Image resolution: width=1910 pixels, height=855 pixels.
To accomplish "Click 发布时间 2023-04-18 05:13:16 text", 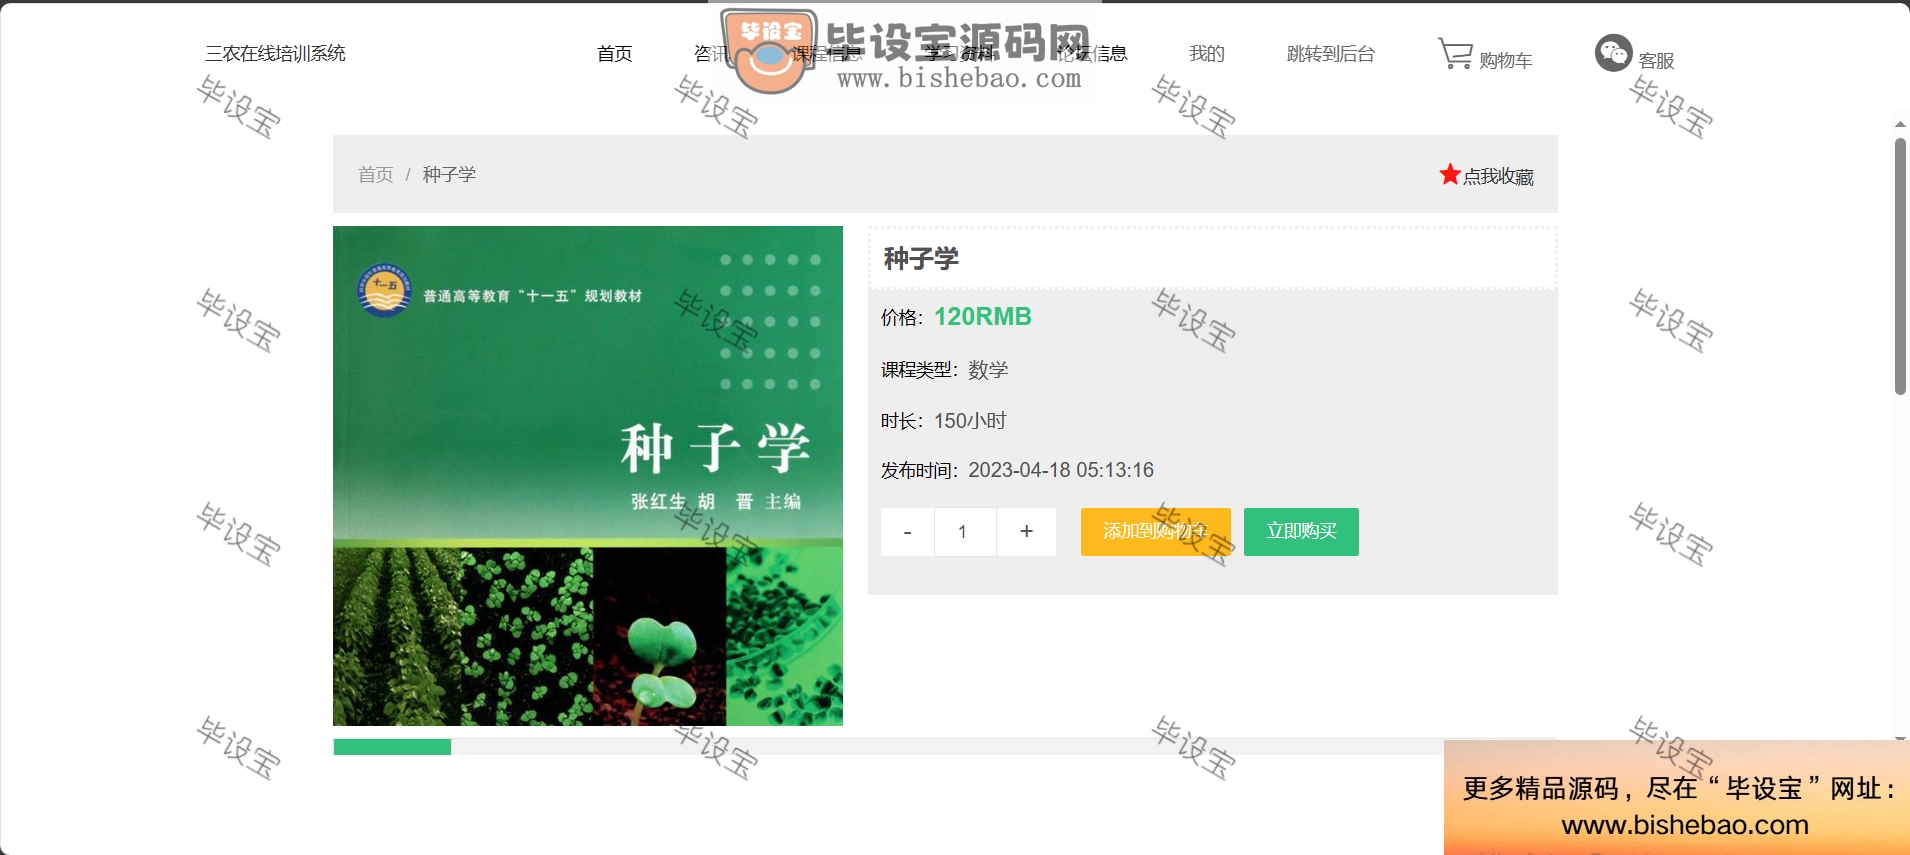I will click(1017, 470).
